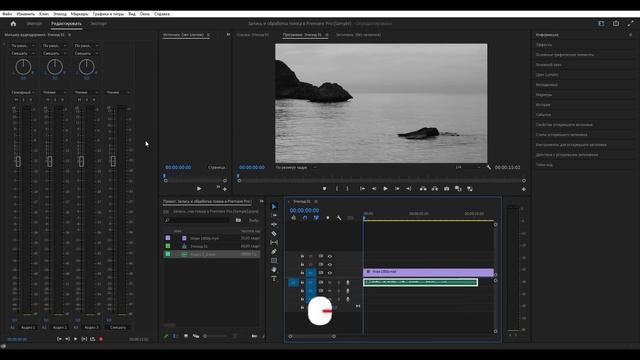Play the sequence in Program monitor
Image resolution: width=640 pixels, height=360 pixels.
tap(385, 189)
